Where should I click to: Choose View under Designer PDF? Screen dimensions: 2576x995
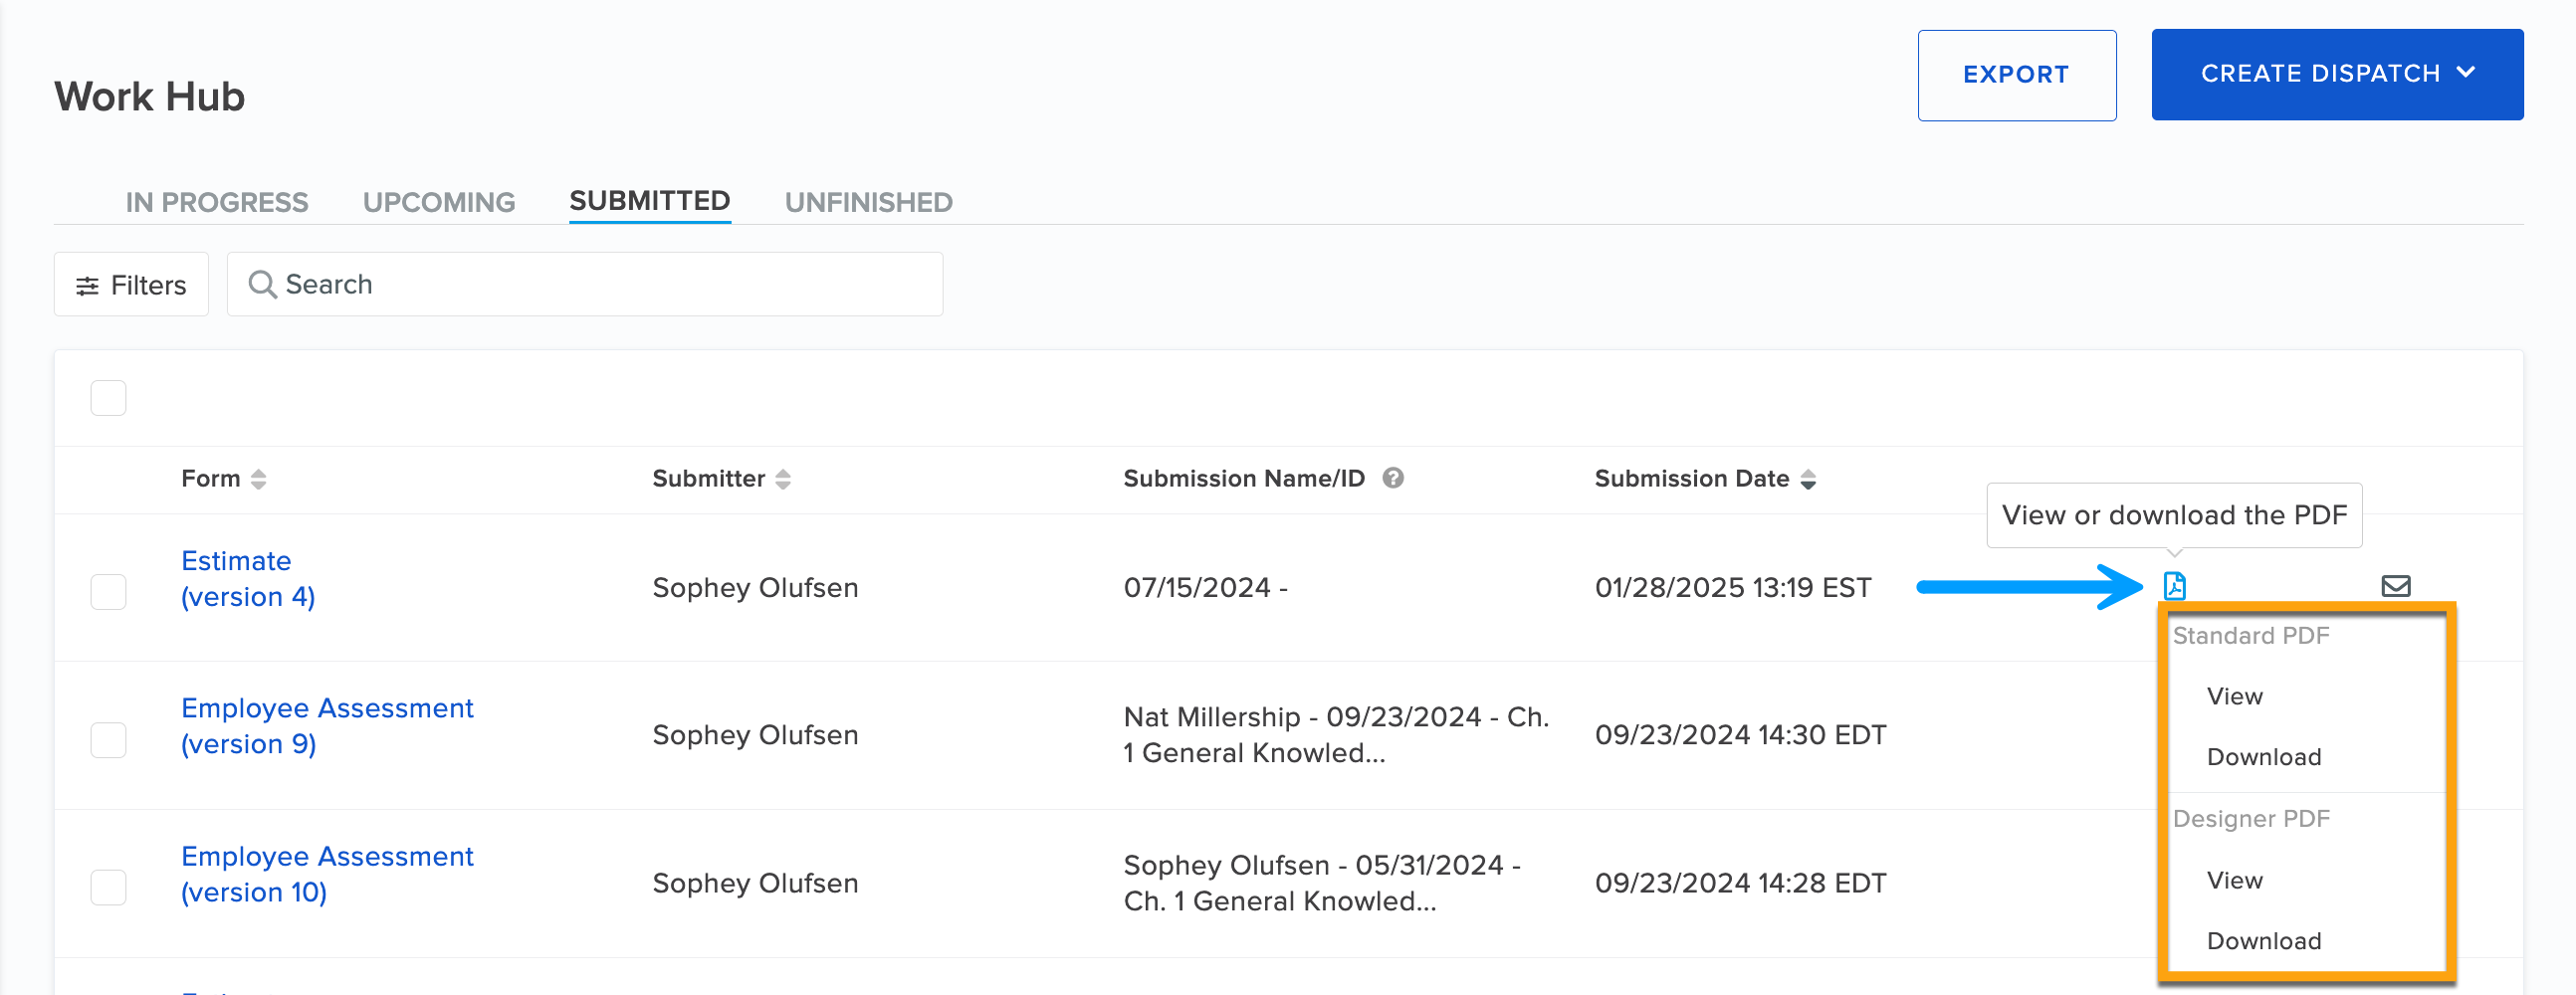[x=2234, y=880]
